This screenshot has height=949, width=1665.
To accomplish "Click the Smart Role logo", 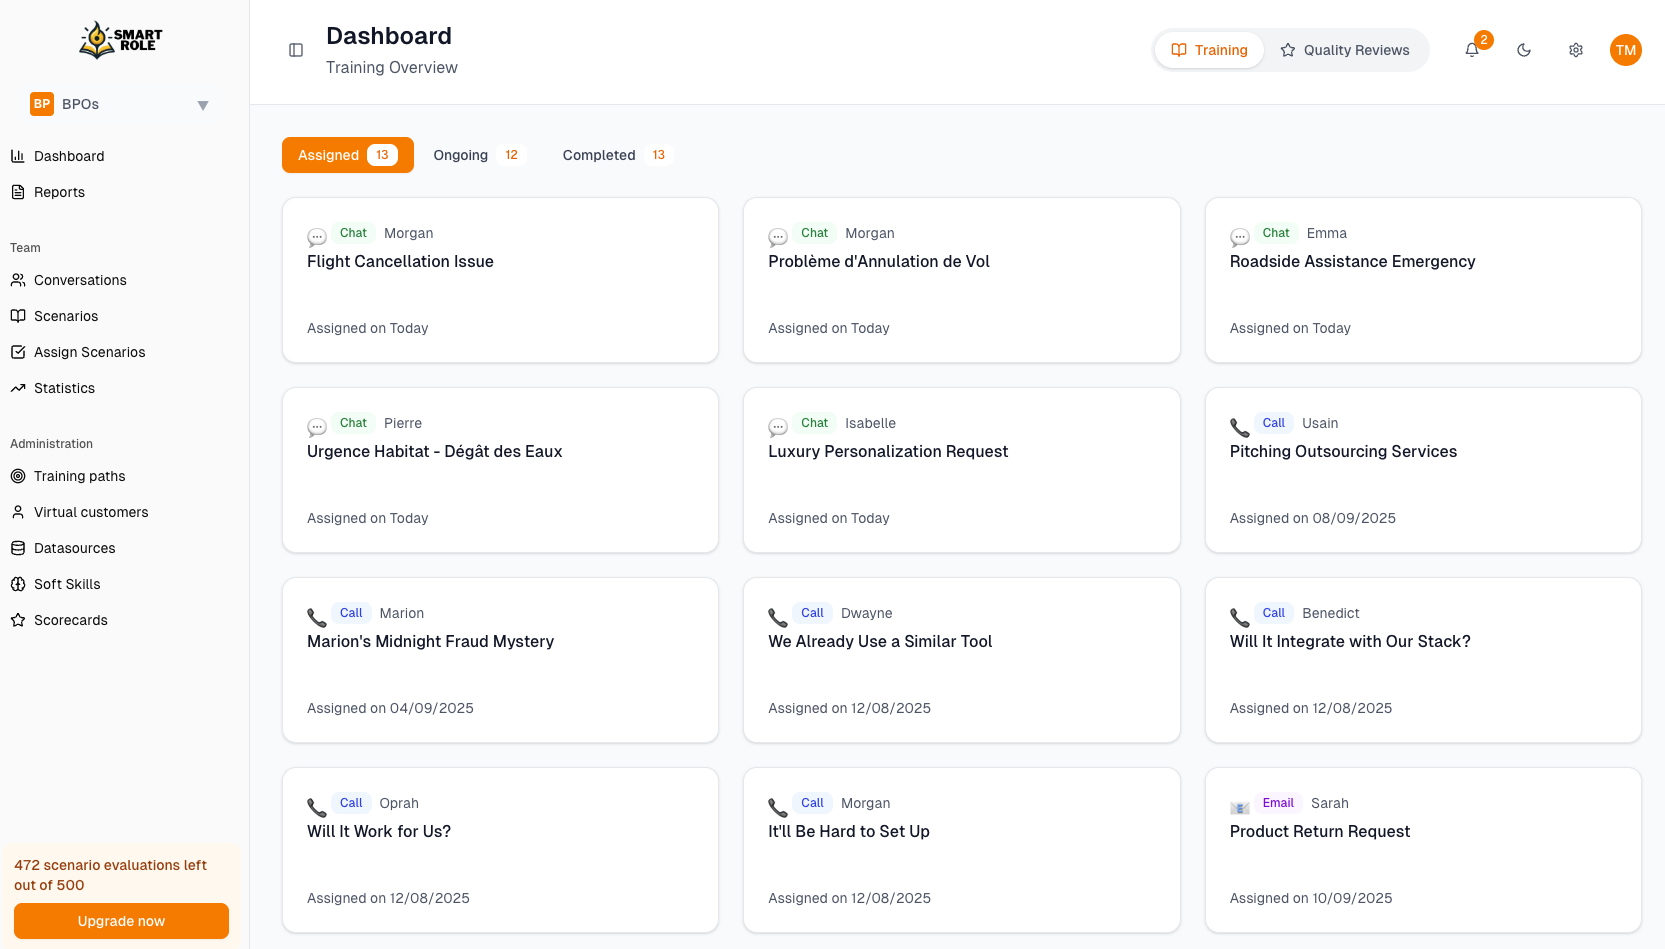I will pyautogui.click(x=121, y=40).
